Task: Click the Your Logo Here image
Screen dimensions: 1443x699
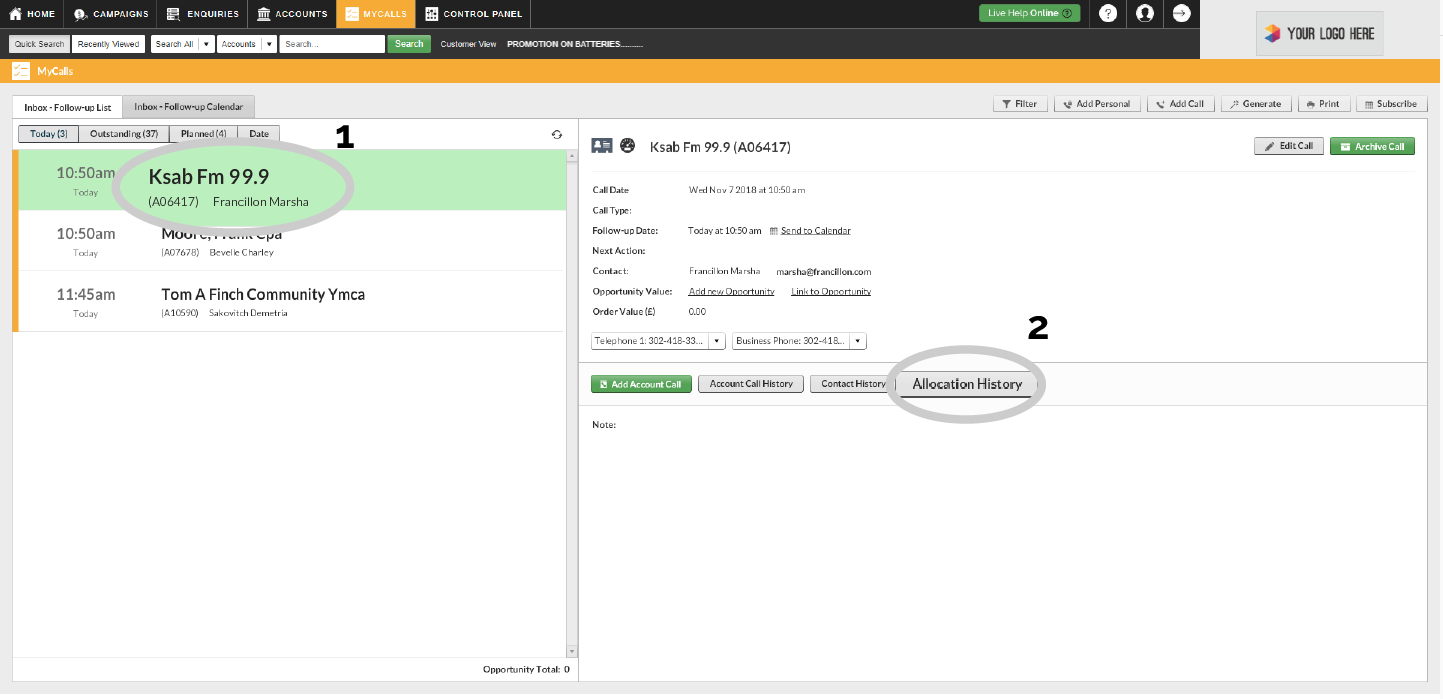Action: tap(1319, 33)
